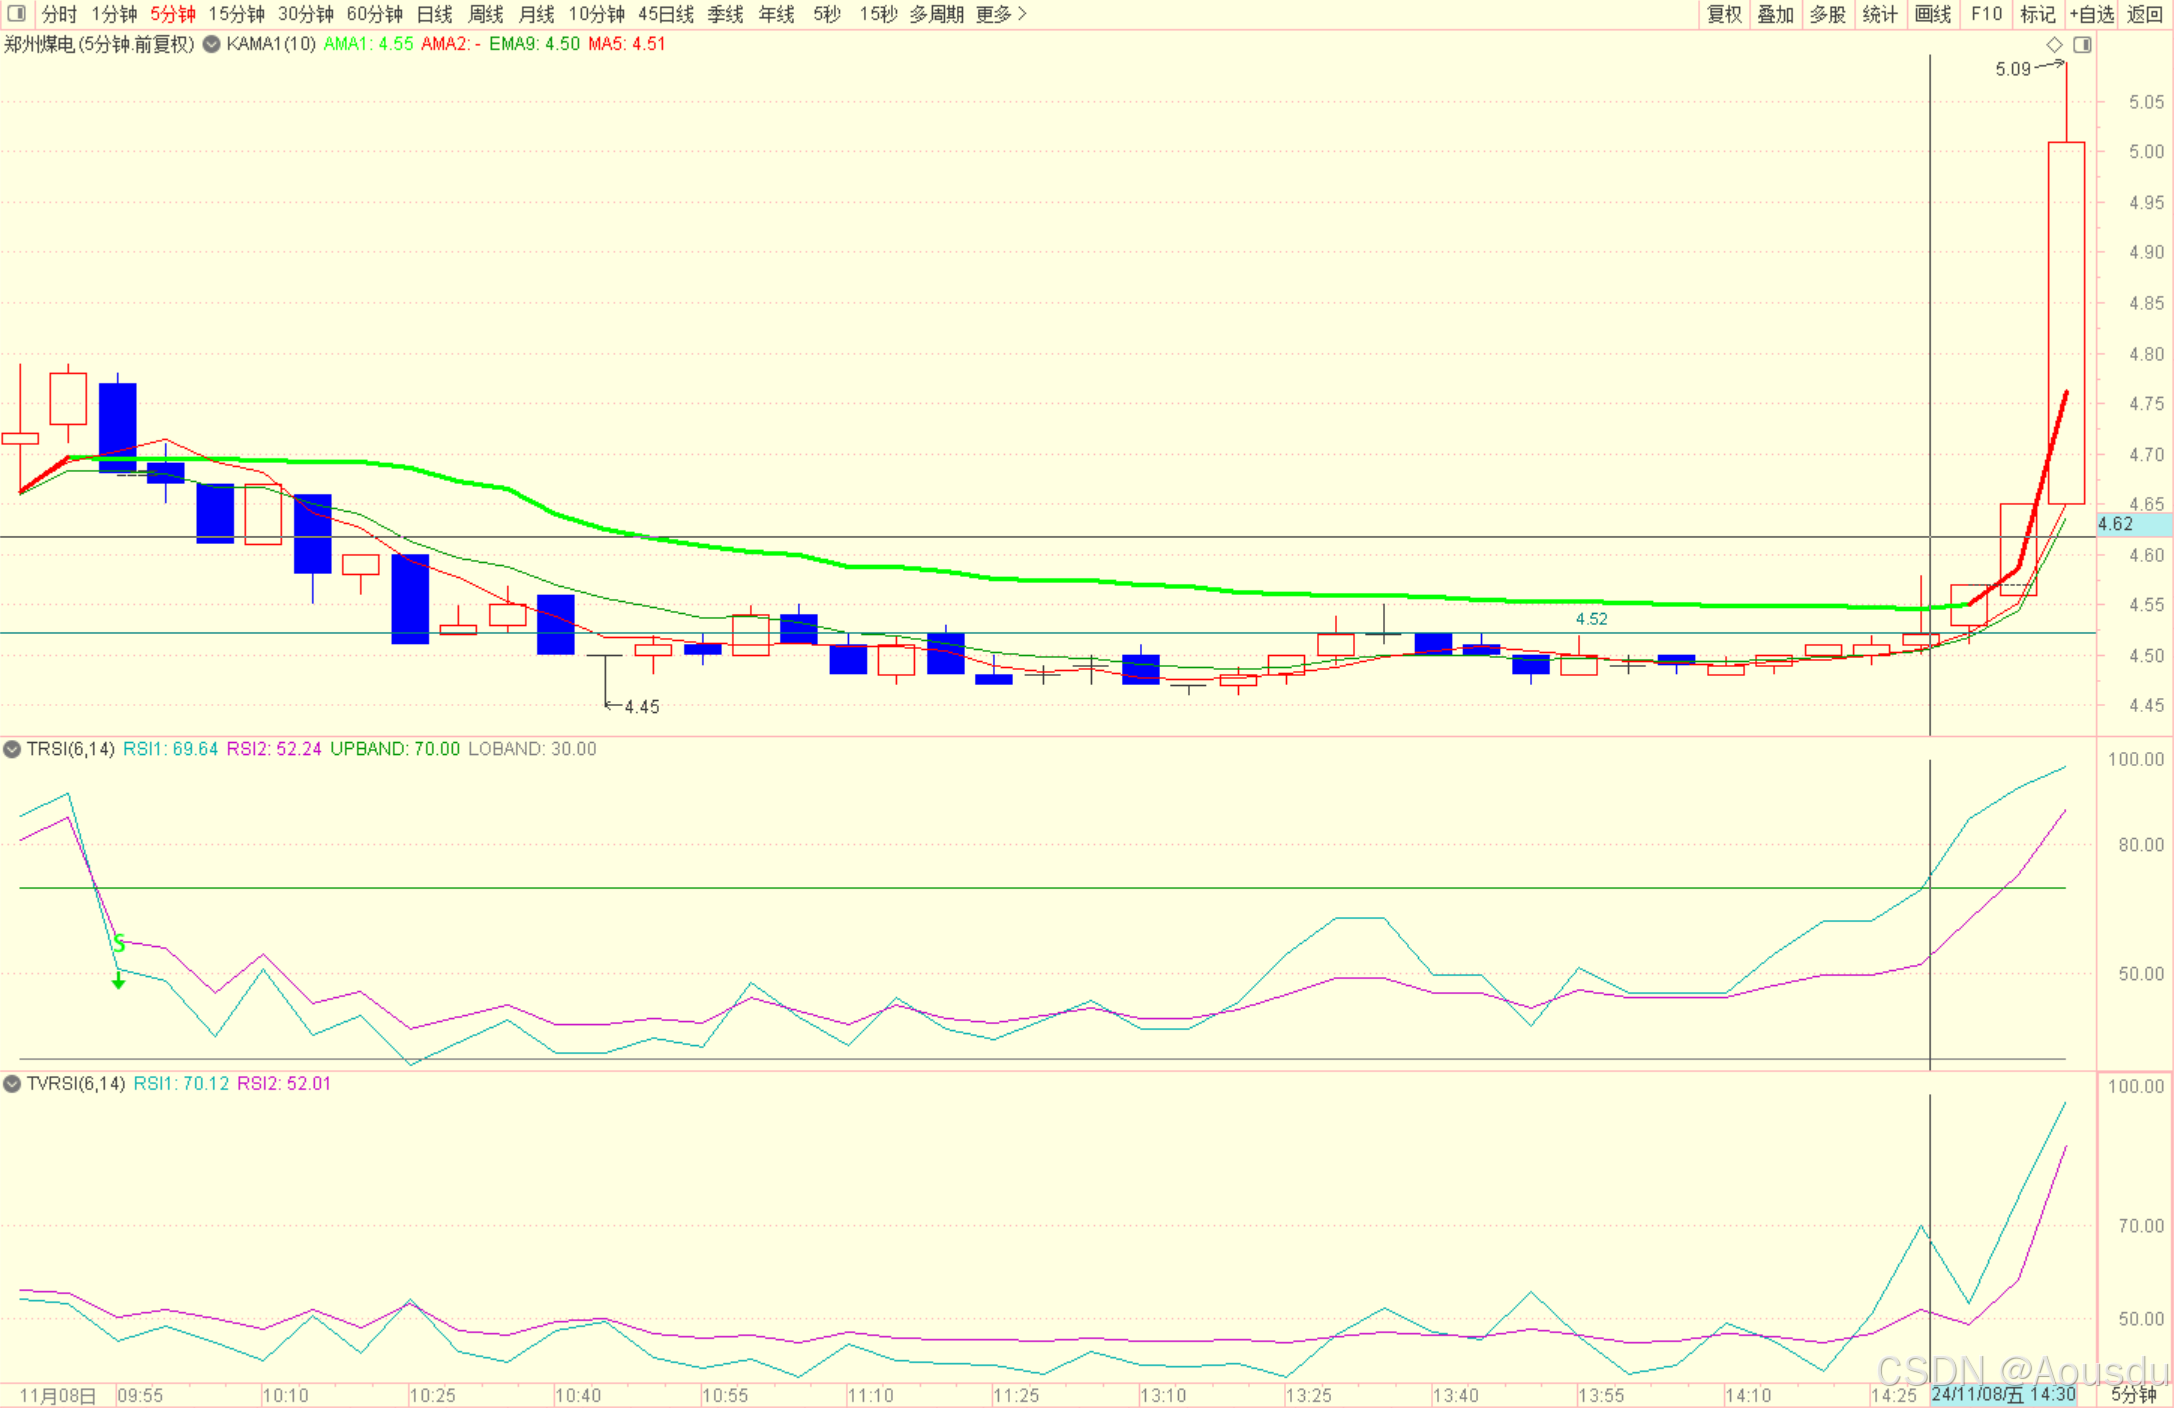Click the 5分钟 period label at bottom right

[2134, 1395]
